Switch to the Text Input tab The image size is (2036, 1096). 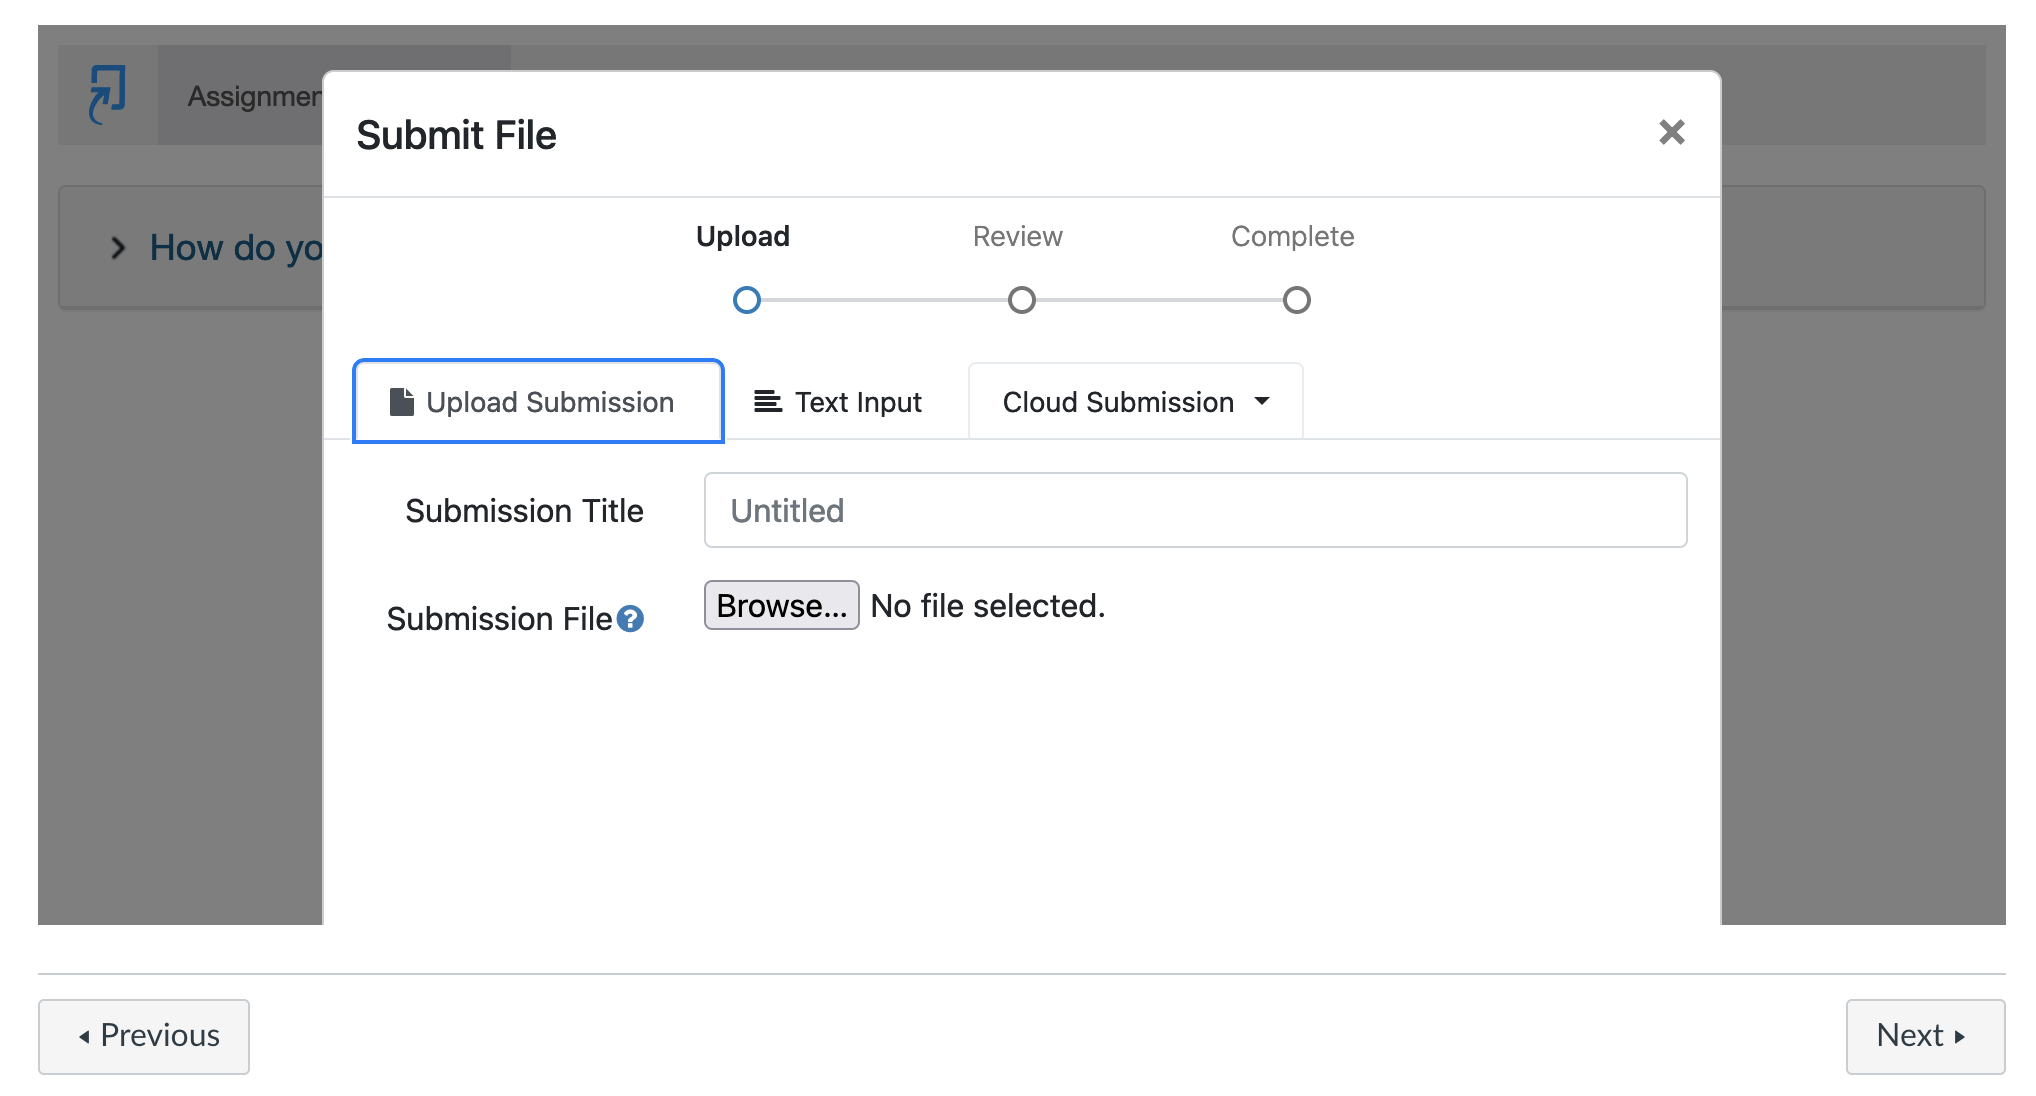(838, 402)
